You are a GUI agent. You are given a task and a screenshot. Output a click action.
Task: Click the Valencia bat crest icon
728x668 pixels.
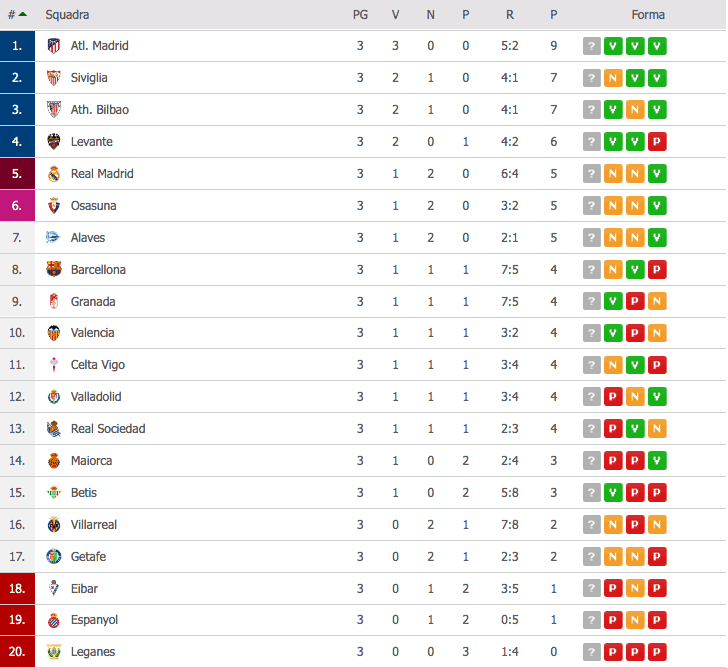54,333
